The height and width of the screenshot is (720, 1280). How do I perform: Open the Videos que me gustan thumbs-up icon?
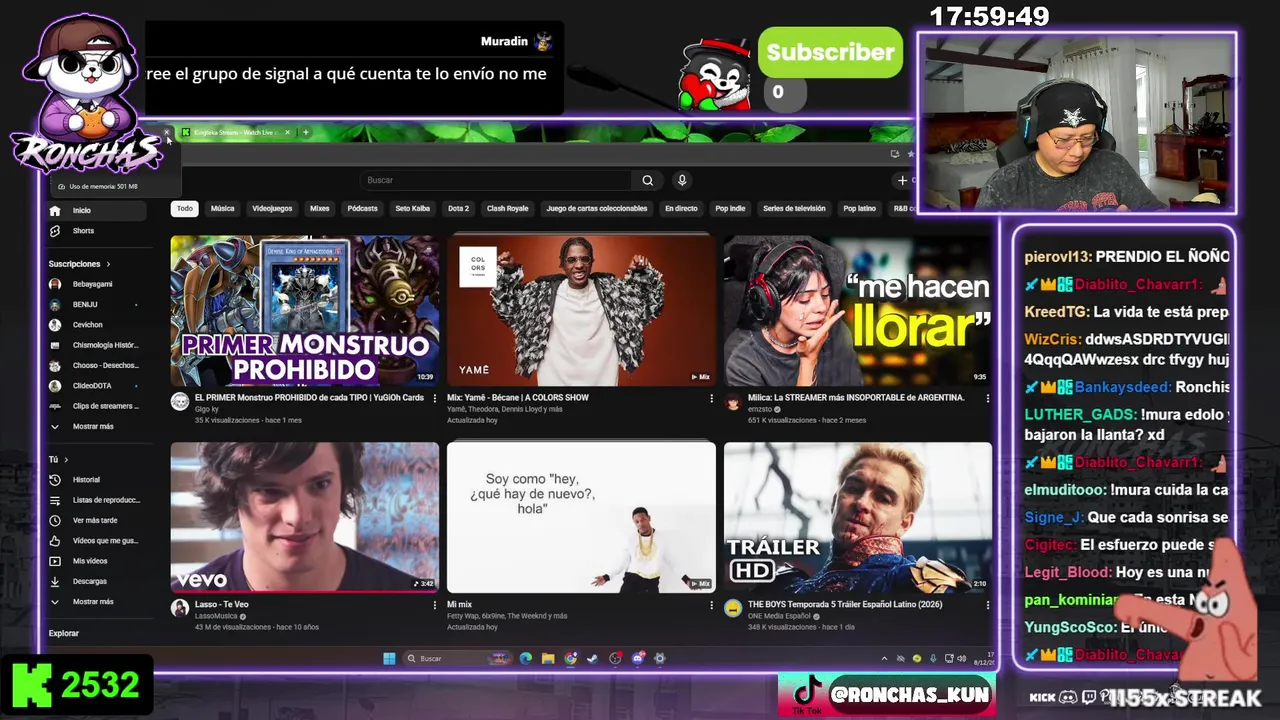pos(55,541)
